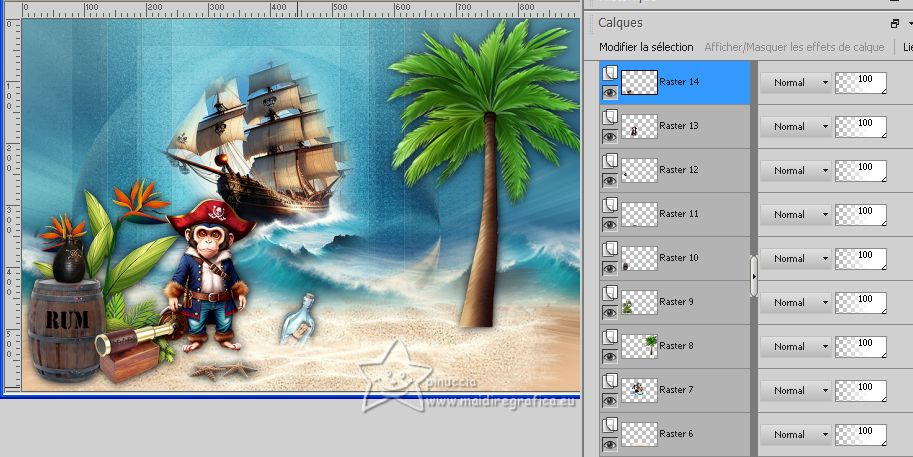The width and height of the screenshot is (913, 457).
Task: Open the blend mode dropdown for Raster 14
Action: (796, 83)
